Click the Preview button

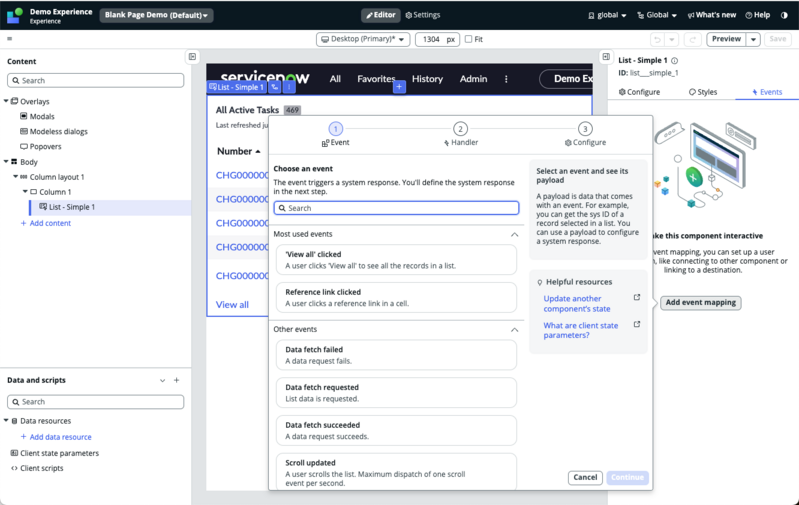726,39
